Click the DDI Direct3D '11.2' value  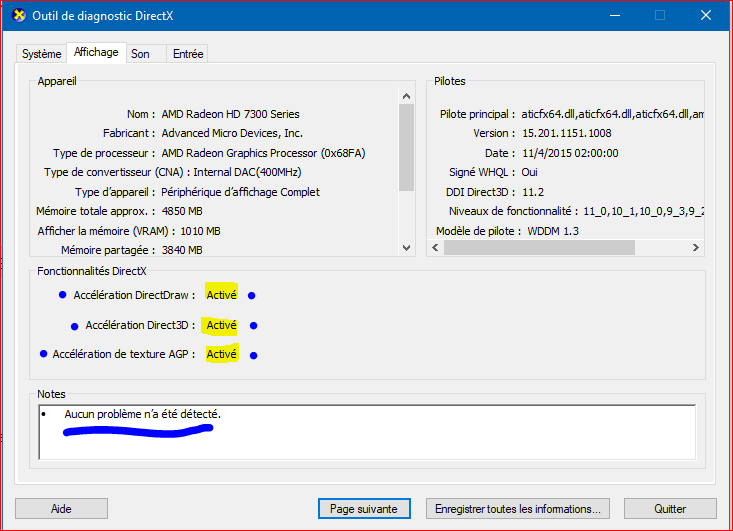[533, 192]
